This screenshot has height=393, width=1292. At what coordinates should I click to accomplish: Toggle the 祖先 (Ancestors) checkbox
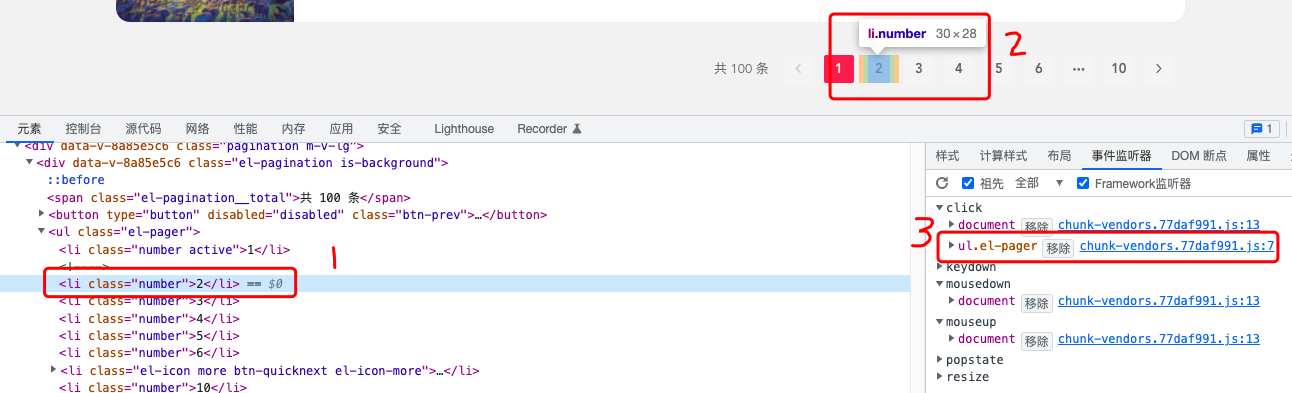pos(968,183)
